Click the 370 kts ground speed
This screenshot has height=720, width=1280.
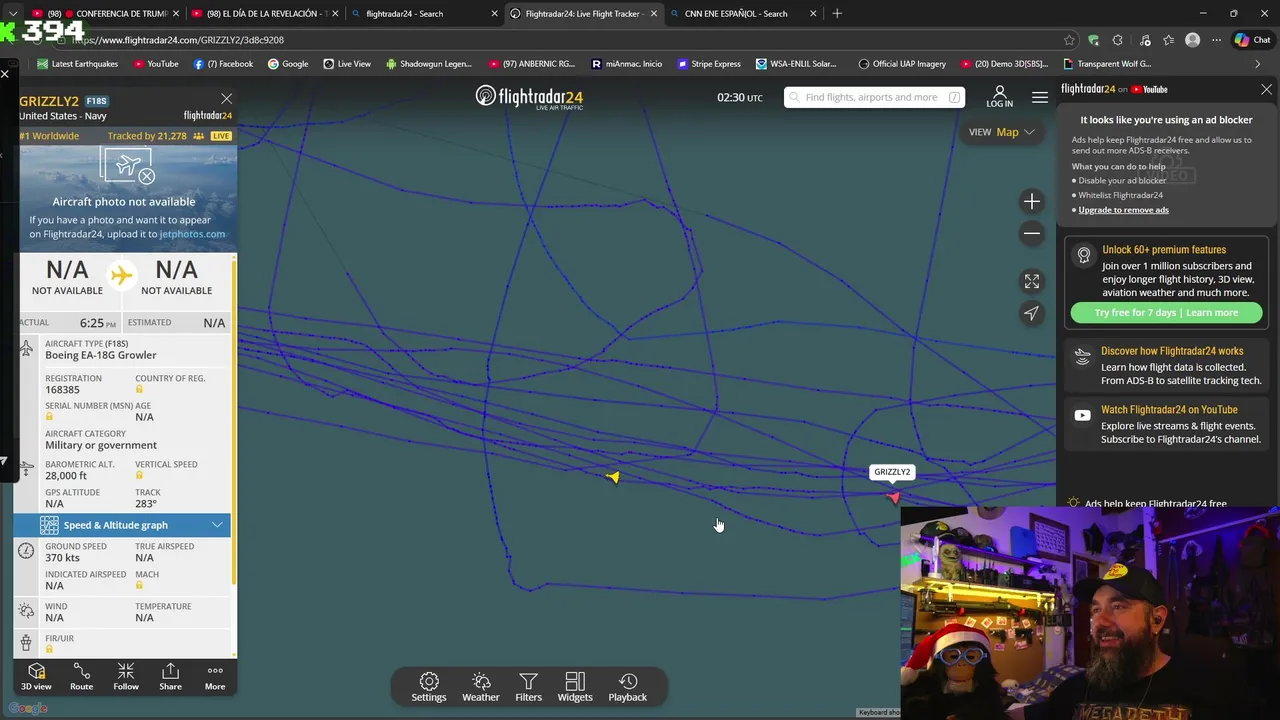pyautogui.click(x=62, y=558)
